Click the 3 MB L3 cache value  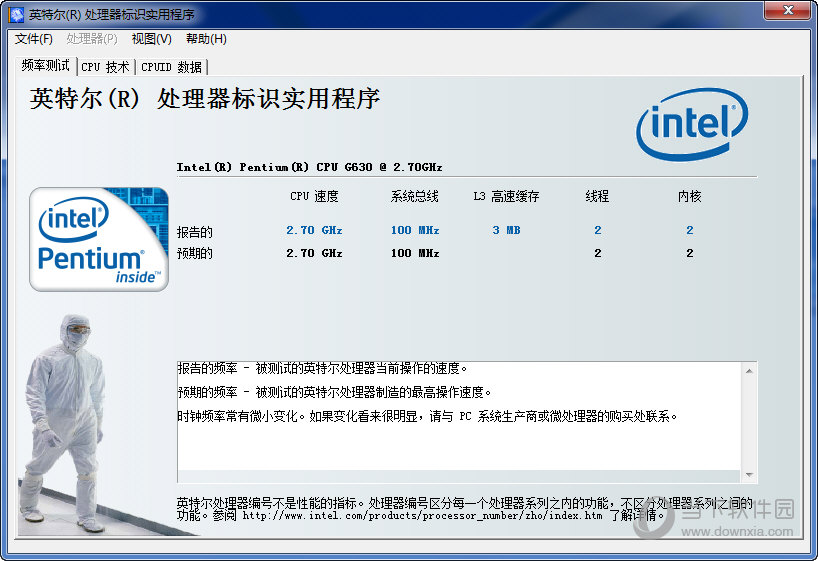(506, 230)
